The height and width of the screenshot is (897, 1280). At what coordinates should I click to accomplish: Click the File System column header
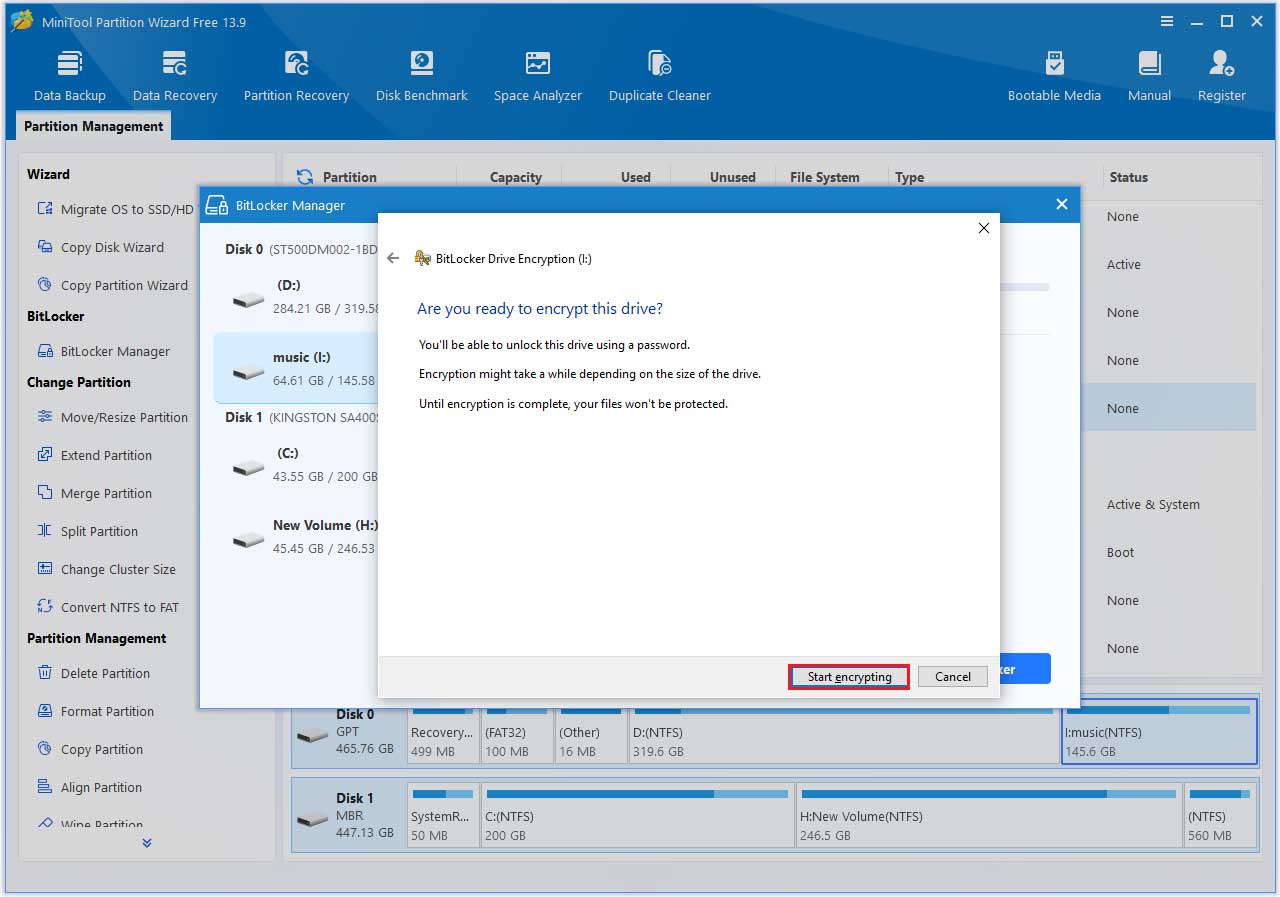pos(825,177)
